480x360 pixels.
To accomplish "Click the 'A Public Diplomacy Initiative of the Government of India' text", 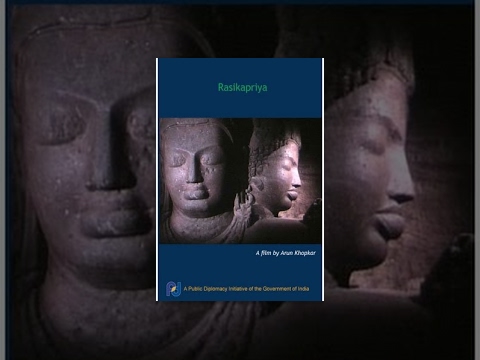I will pyautogui.click(x=246, y=289).
